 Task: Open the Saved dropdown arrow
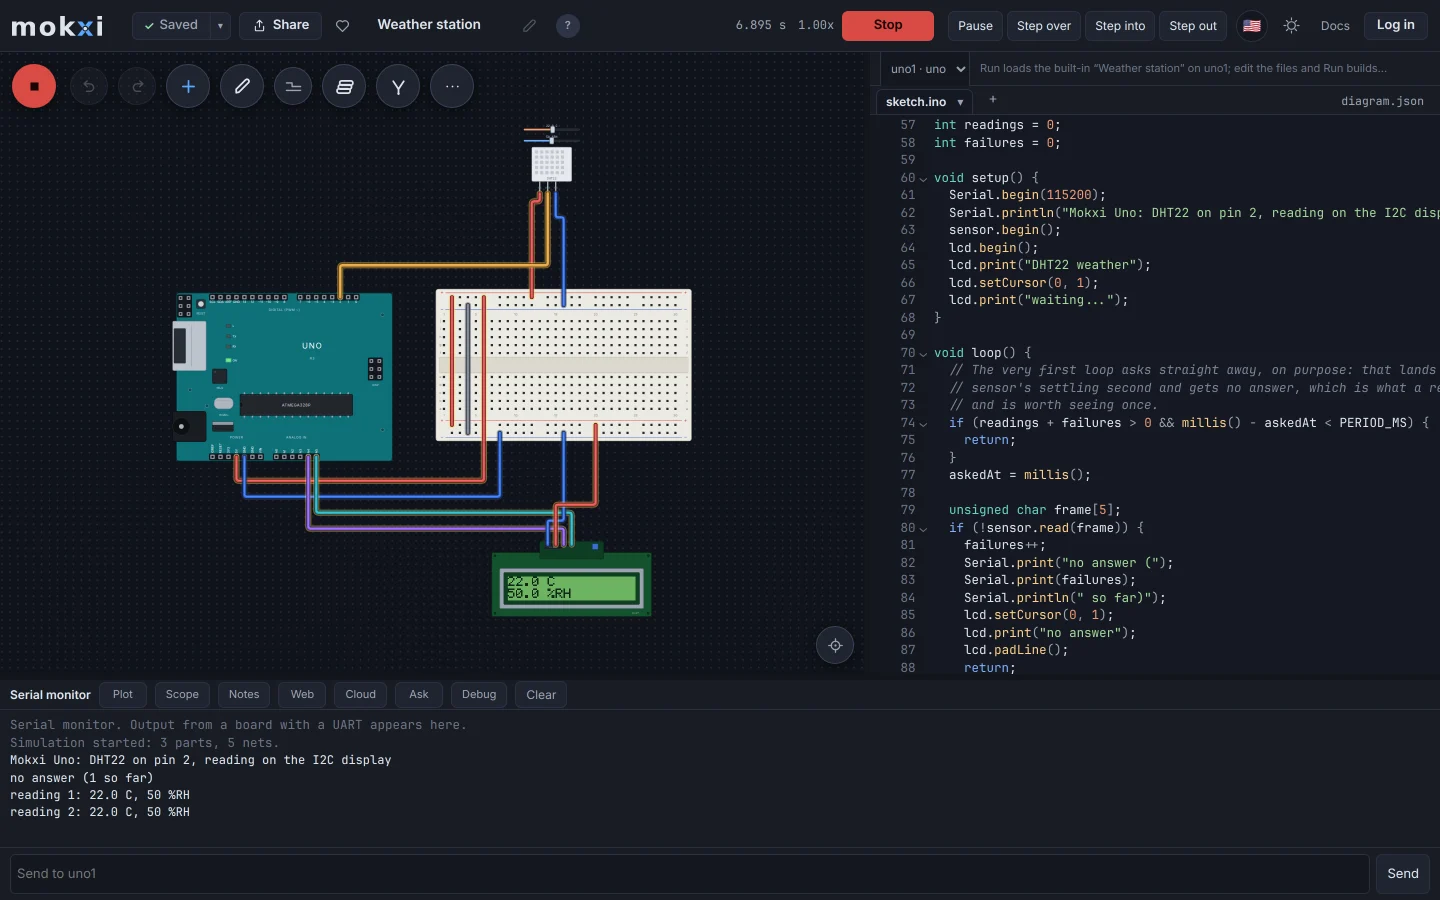220,25
